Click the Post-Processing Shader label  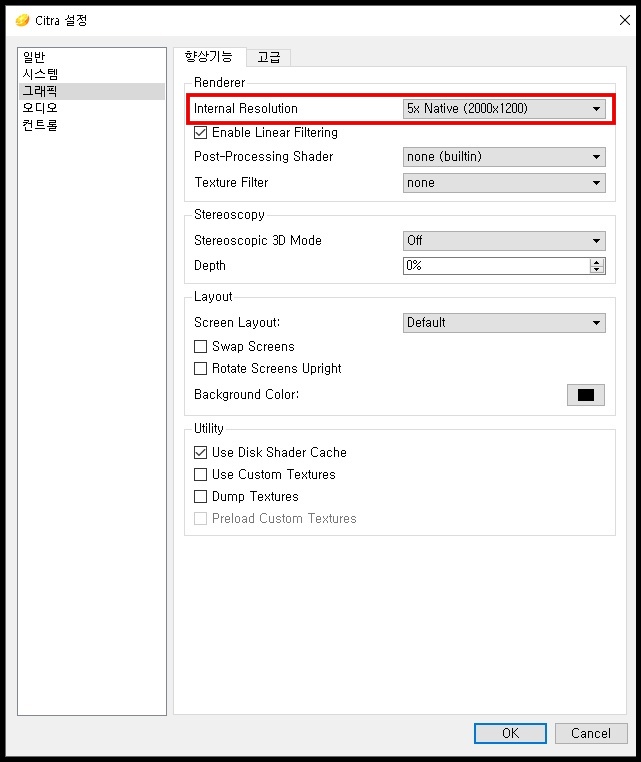click(263, 156)
